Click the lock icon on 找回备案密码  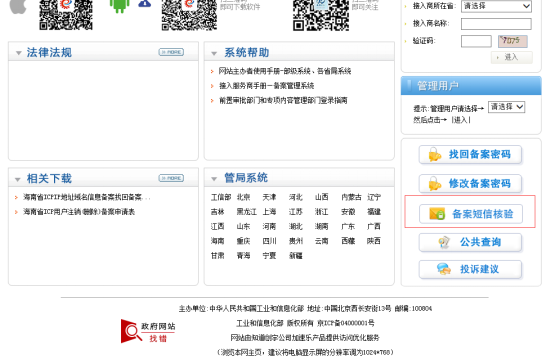tap(434, 155)
